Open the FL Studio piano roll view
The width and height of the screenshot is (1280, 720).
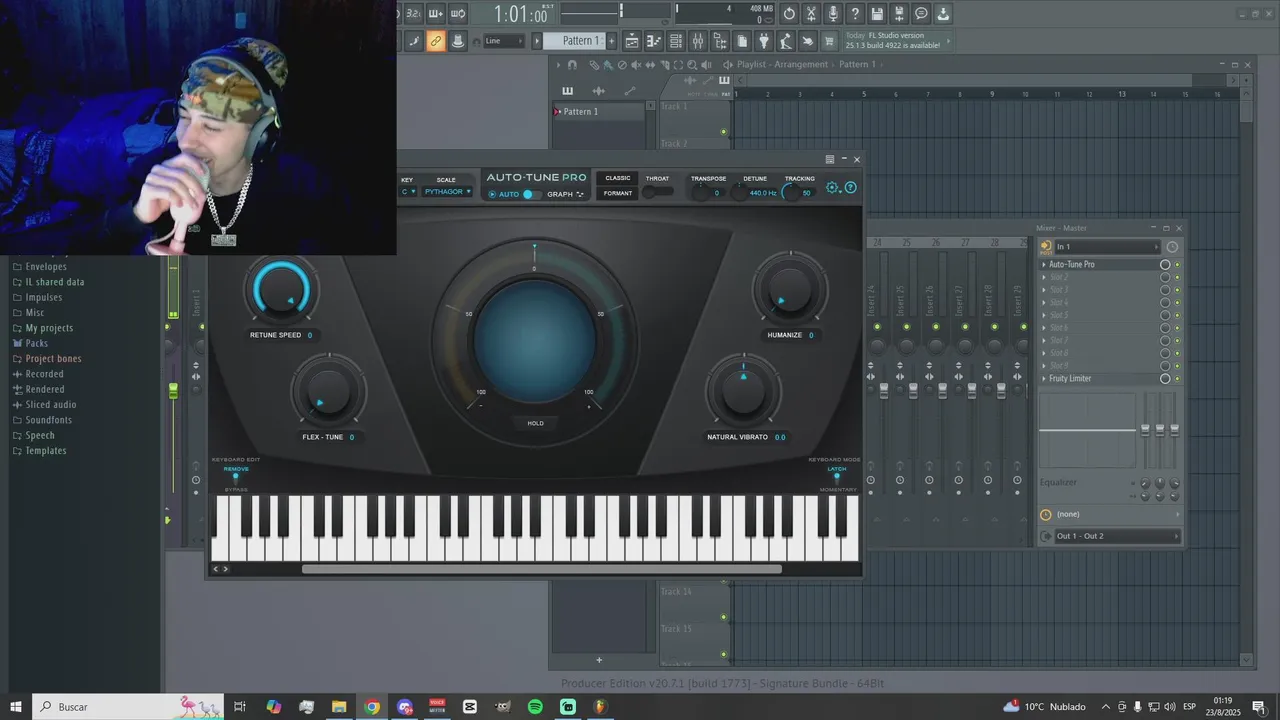pos(654,41)
